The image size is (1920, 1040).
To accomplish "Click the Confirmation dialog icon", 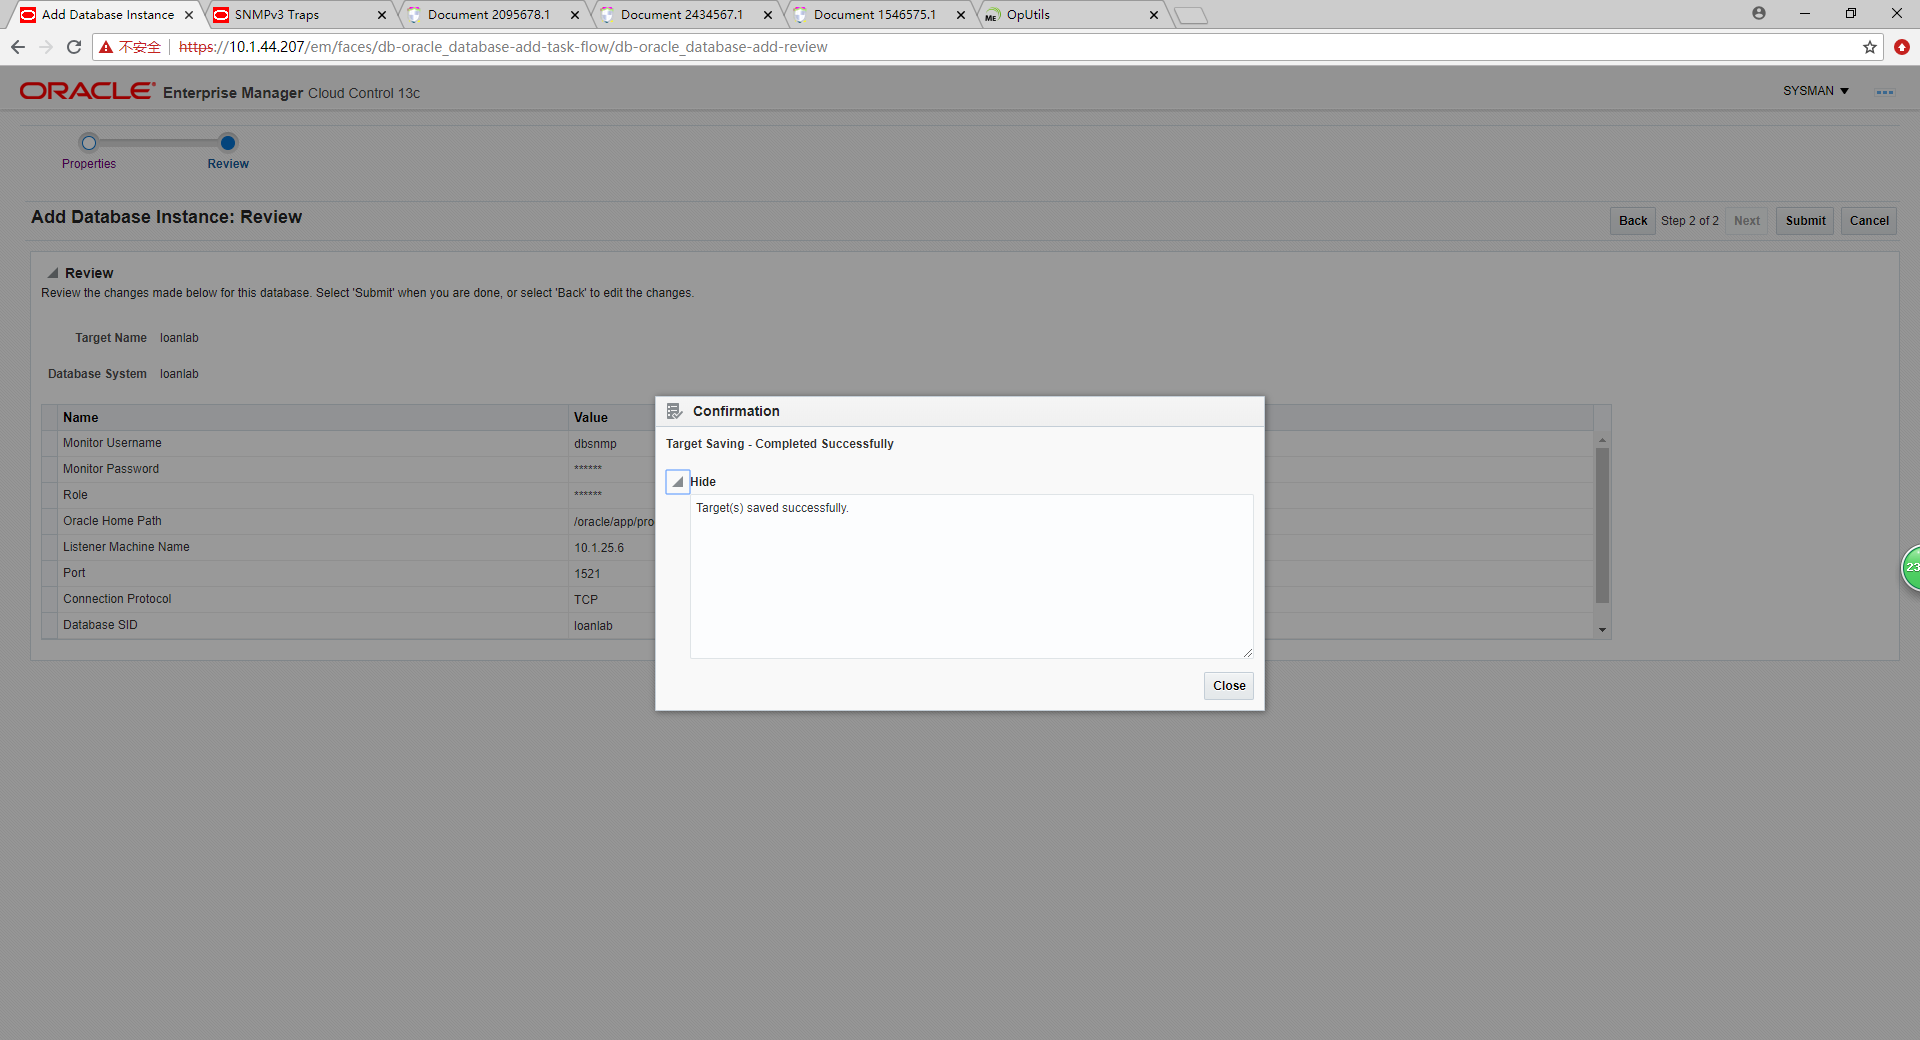I will (674, 411).
